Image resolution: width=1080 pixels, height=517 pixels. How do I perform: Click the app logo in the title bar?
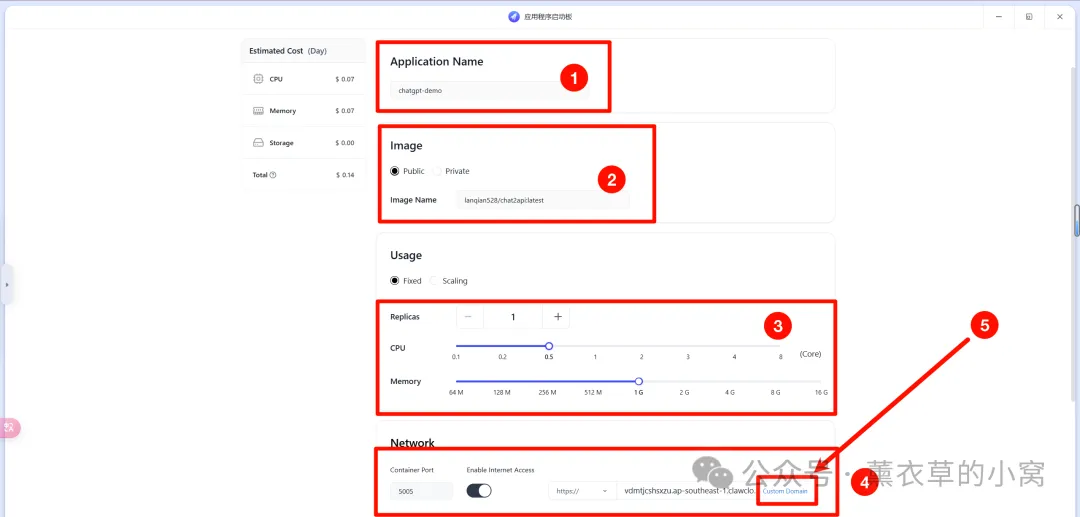tap(514, 17)
